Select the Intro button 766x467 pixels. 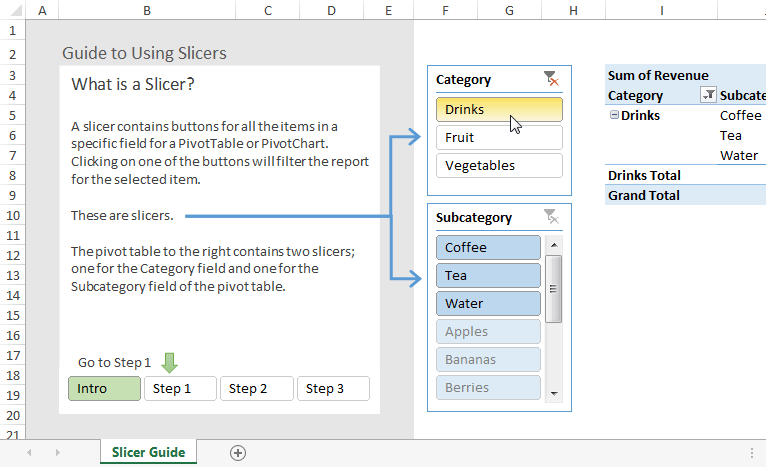[x=104, y=389]
